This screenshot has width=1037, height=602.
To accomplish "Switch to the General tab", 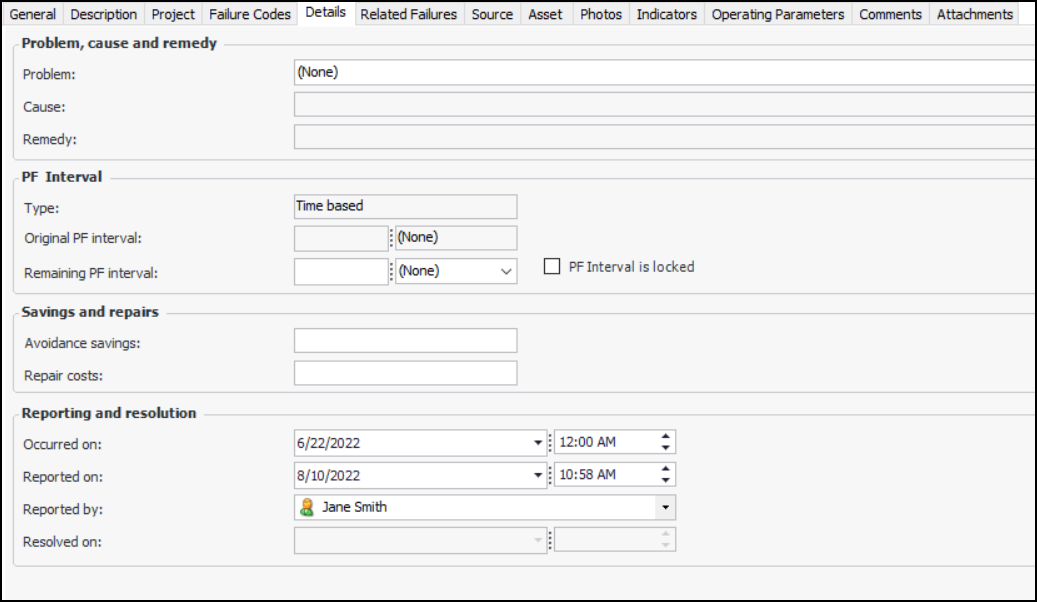I will [32, 15].
